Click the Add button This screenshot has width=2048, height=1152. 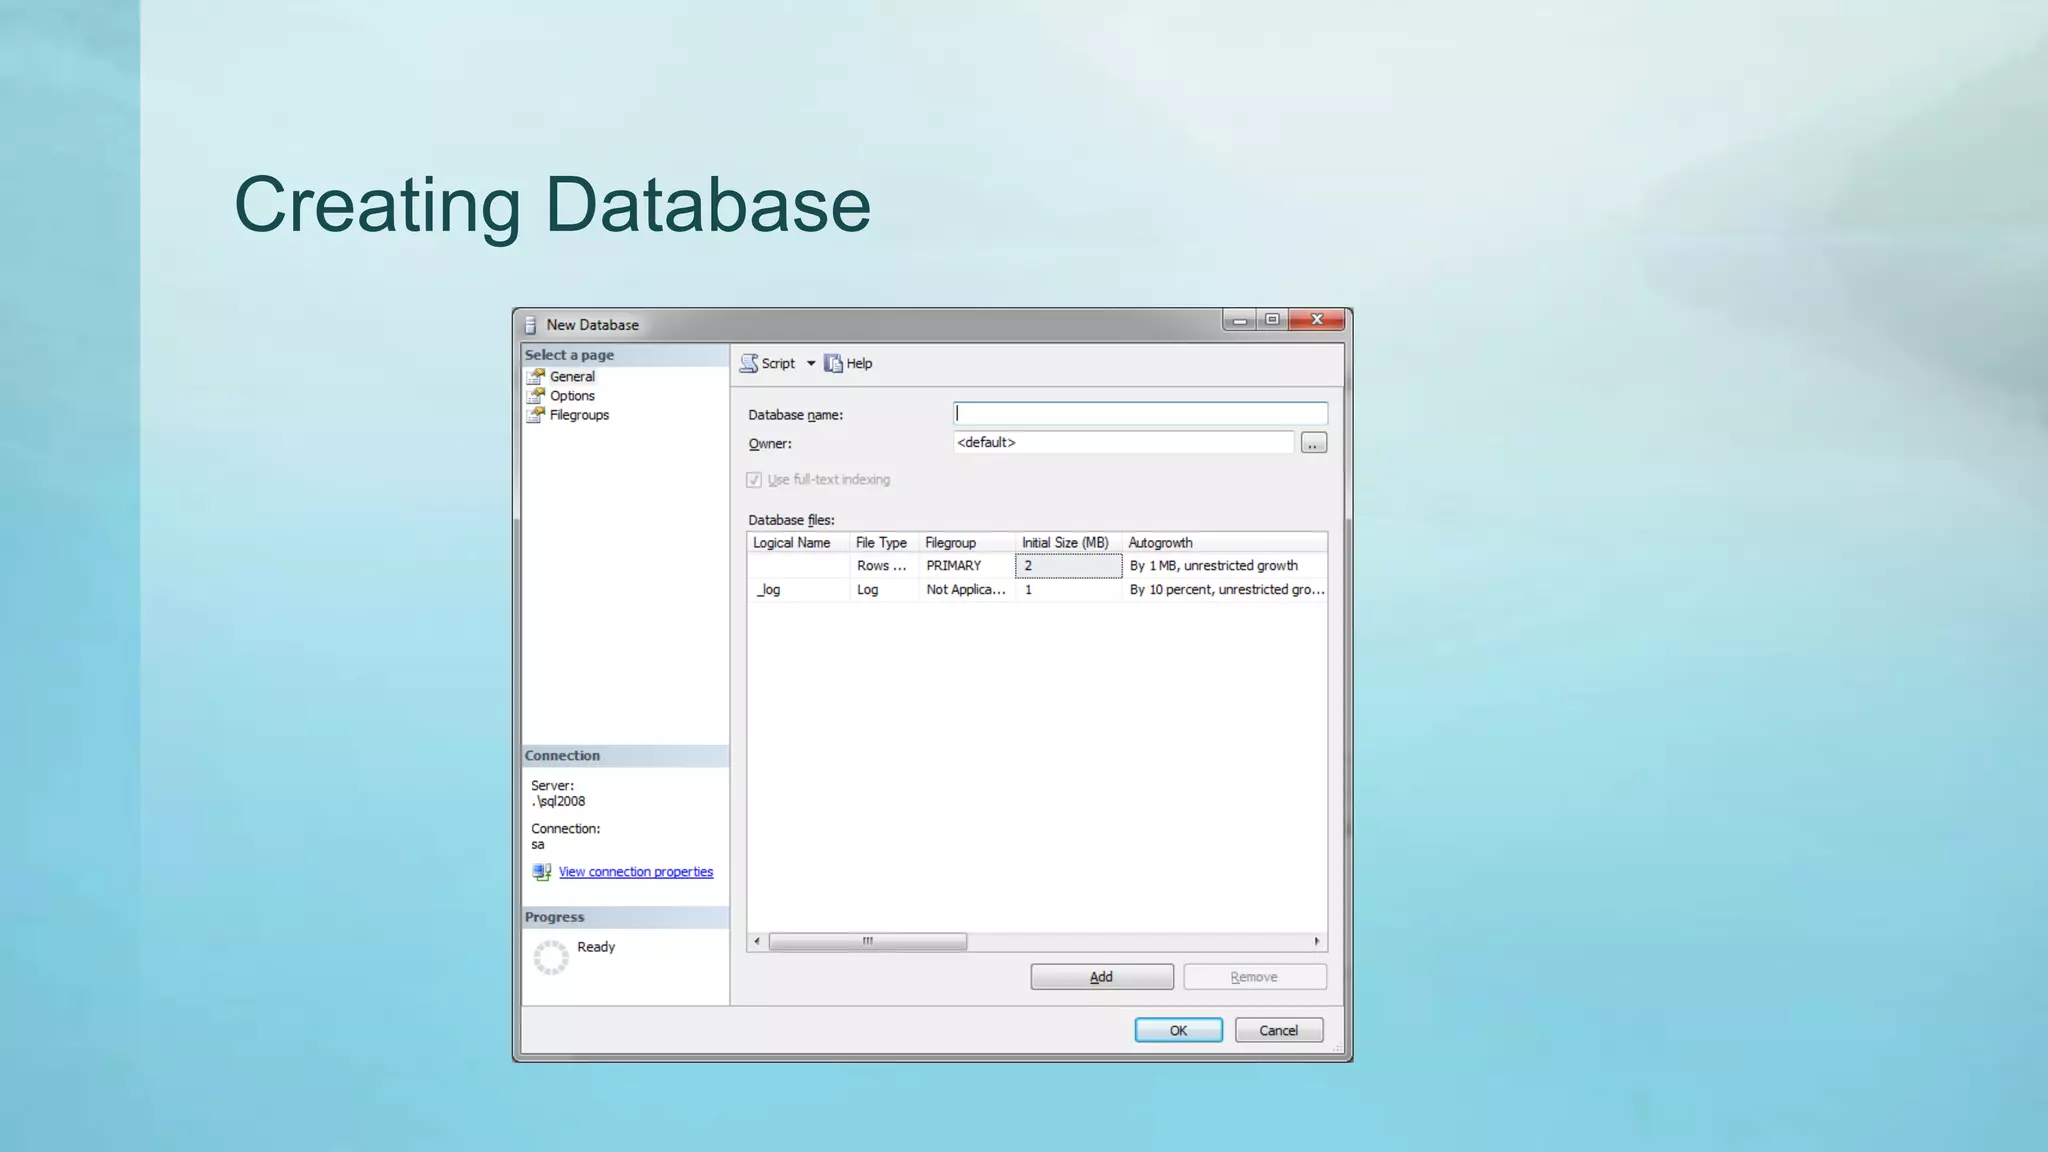click(1102, 977)
